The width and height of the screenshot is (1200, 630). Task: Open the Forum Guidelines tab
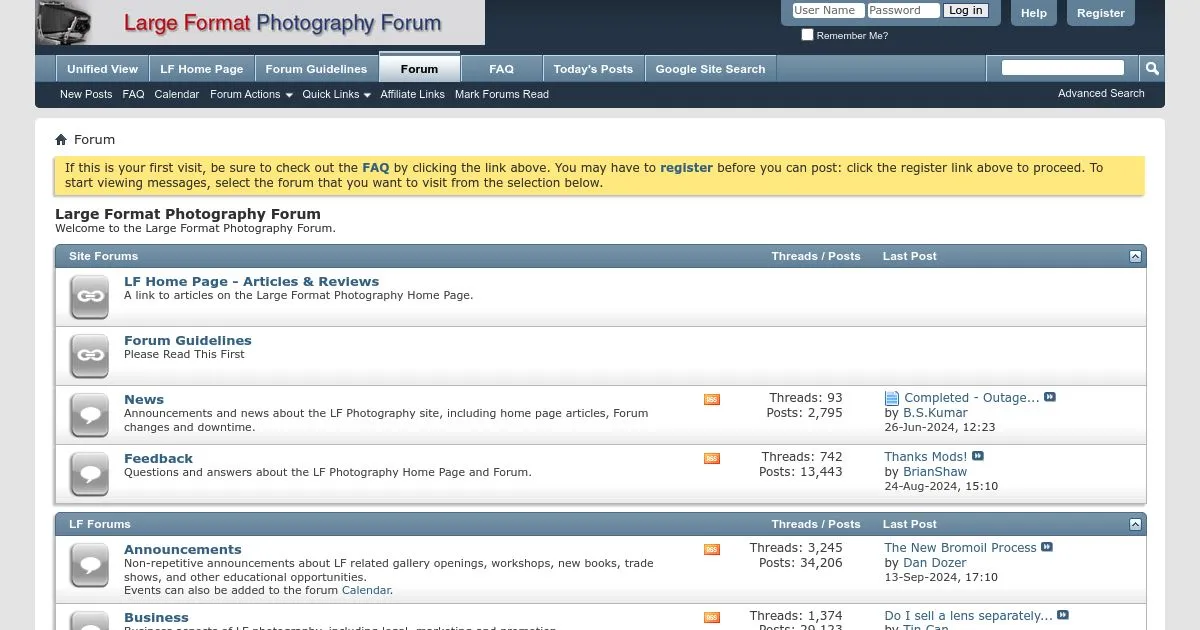[x=316, y=69]
